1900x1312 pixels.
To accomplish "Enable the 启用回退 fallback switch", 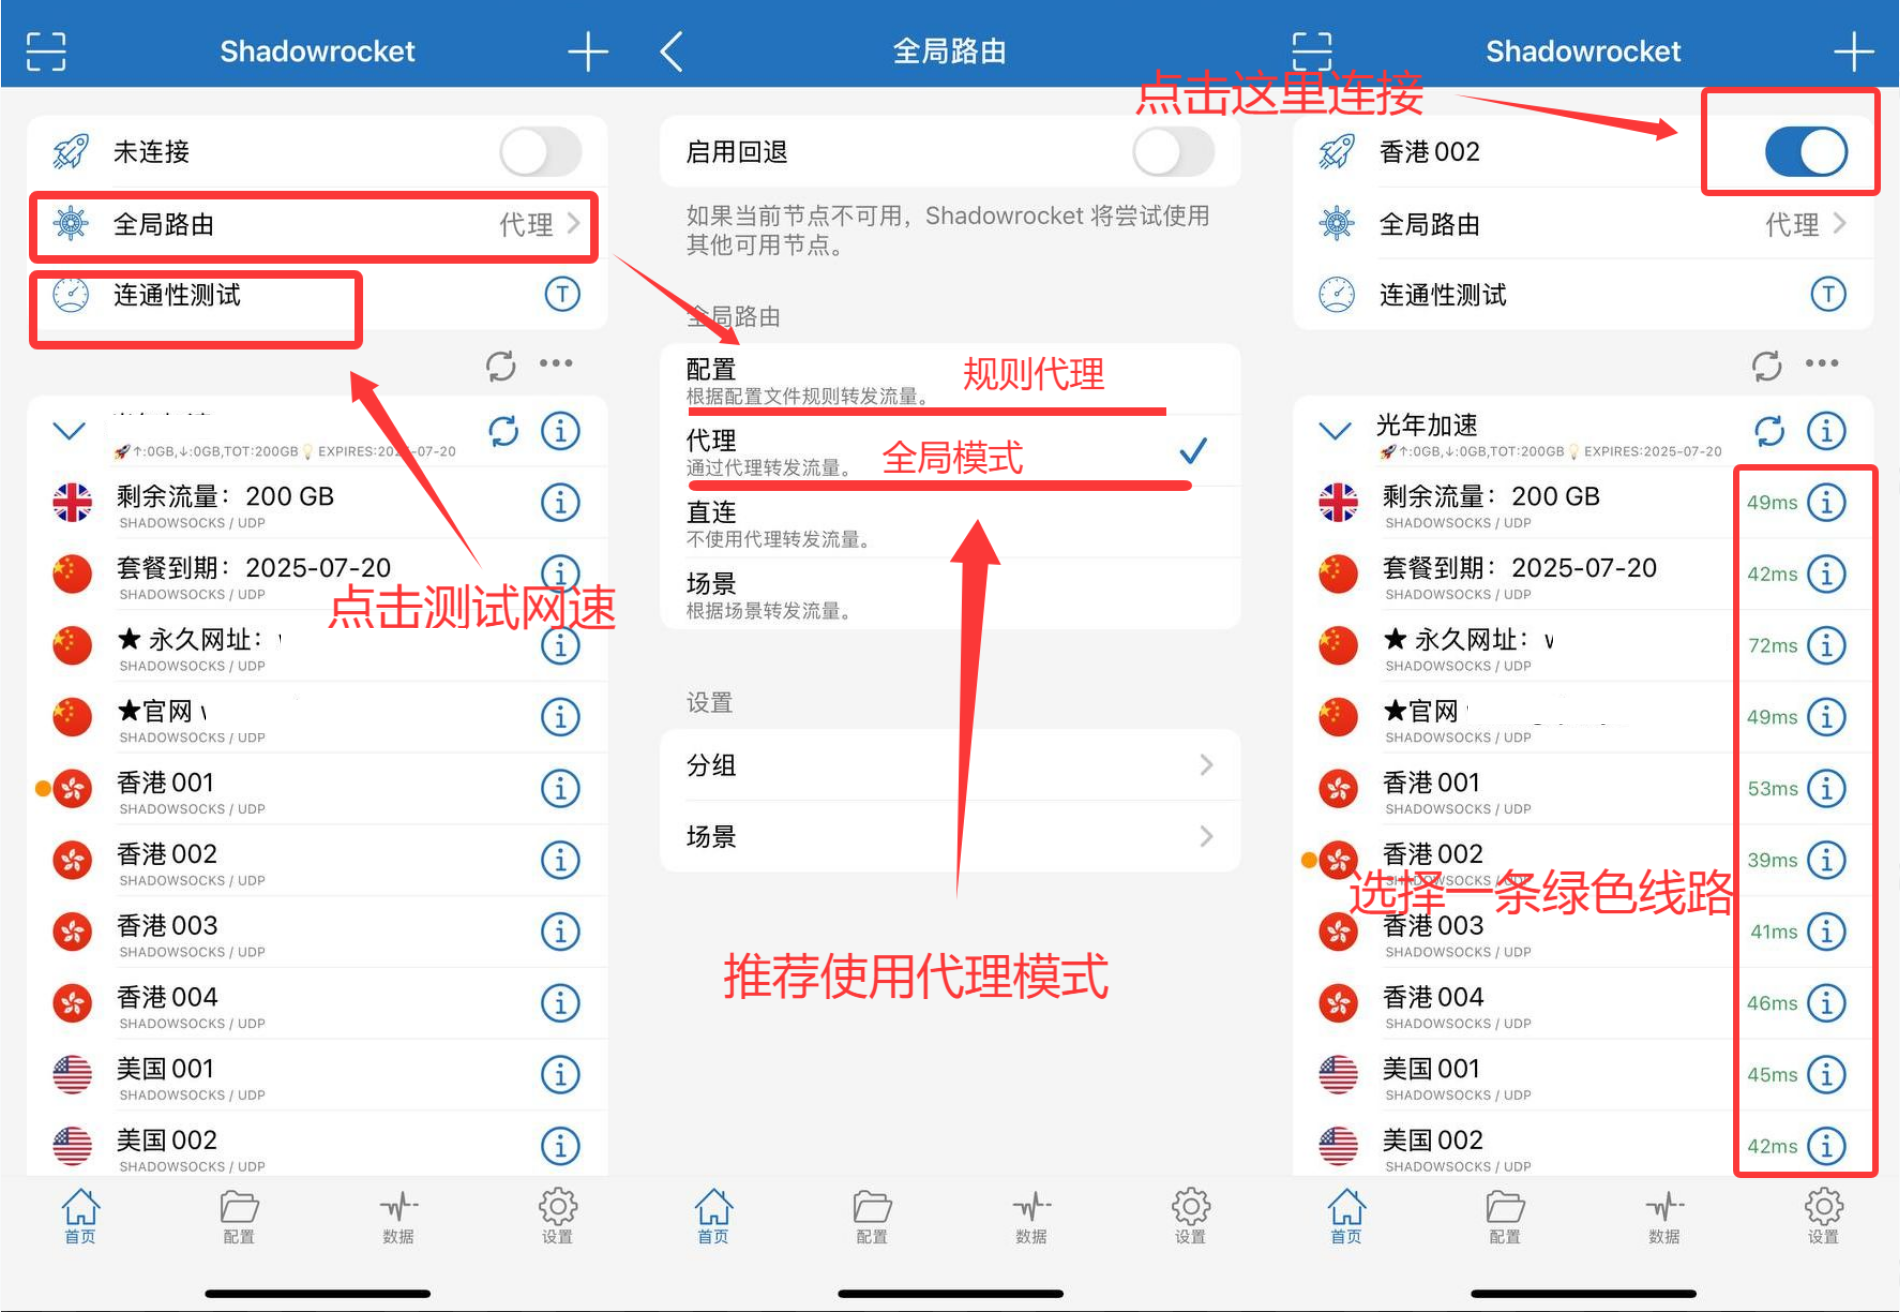I will coord(1173,152).
